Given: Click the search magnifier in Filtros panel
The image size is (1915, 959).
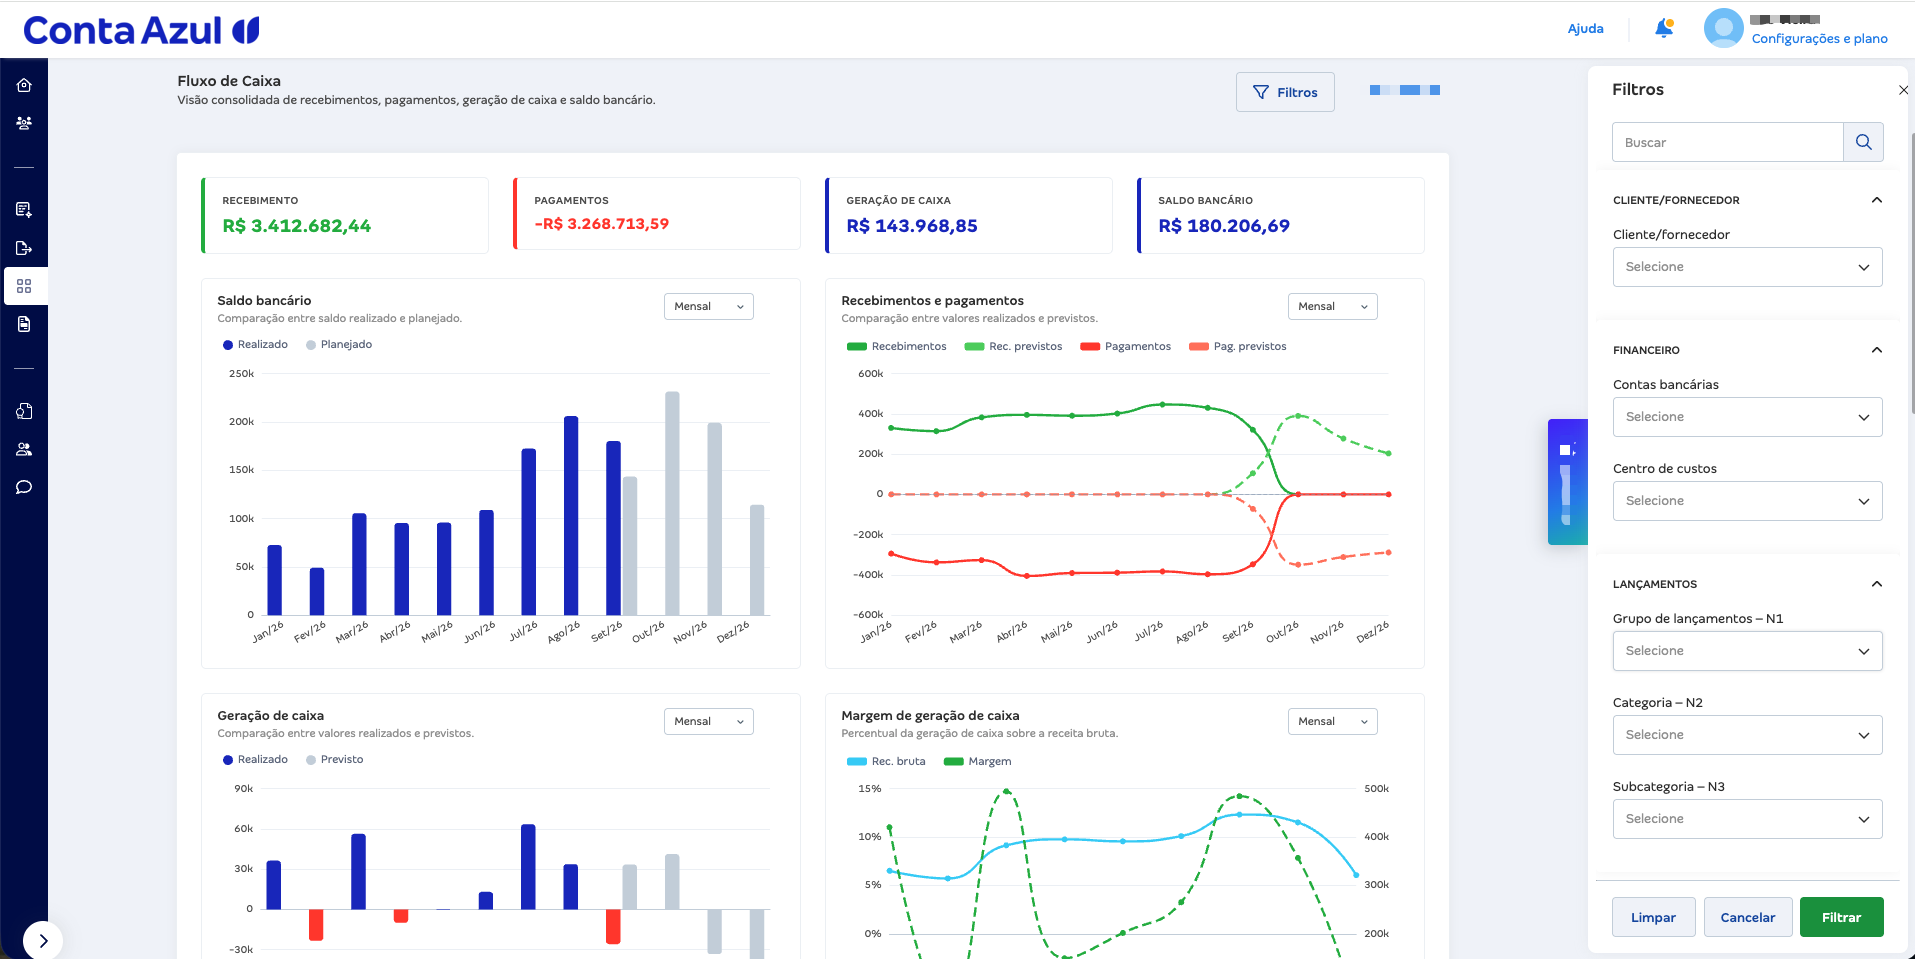Looking at the screenshot, I should 1863,142.
